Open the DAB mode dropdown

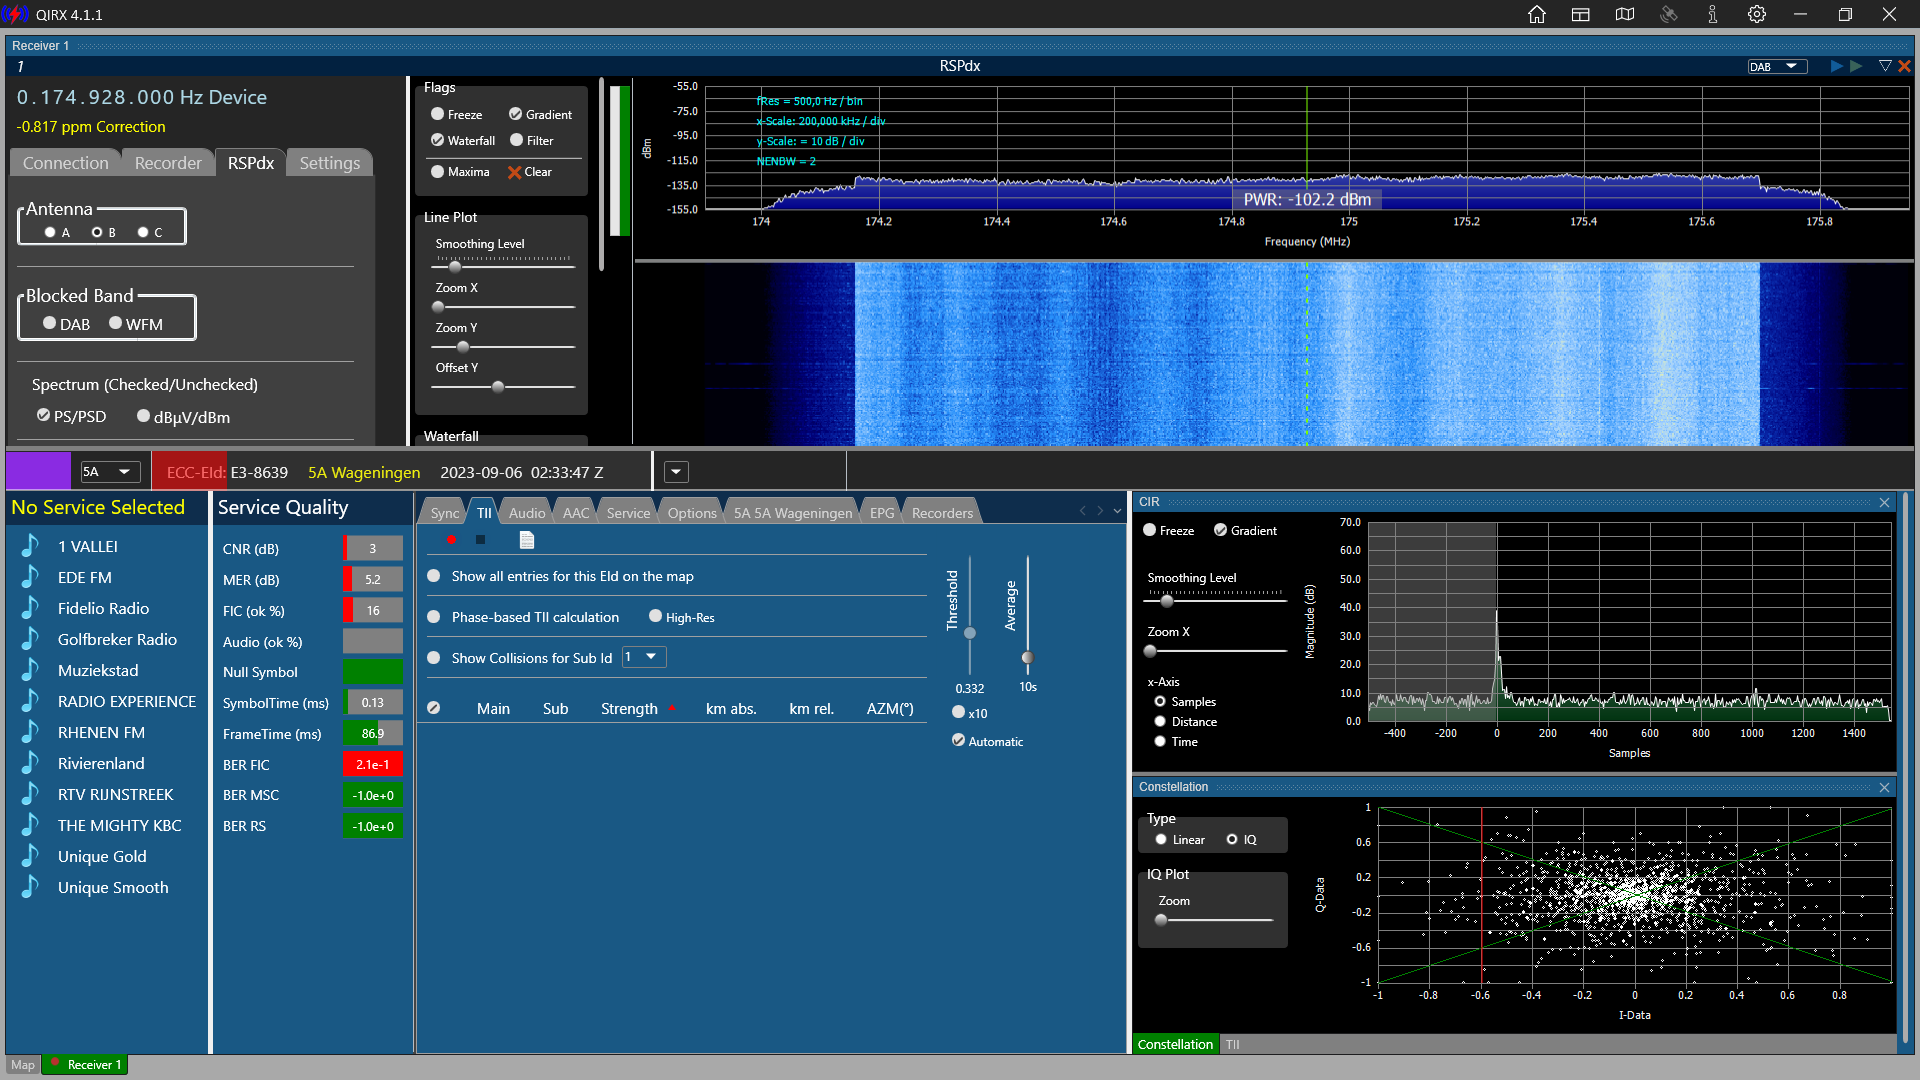point(1777,66)
